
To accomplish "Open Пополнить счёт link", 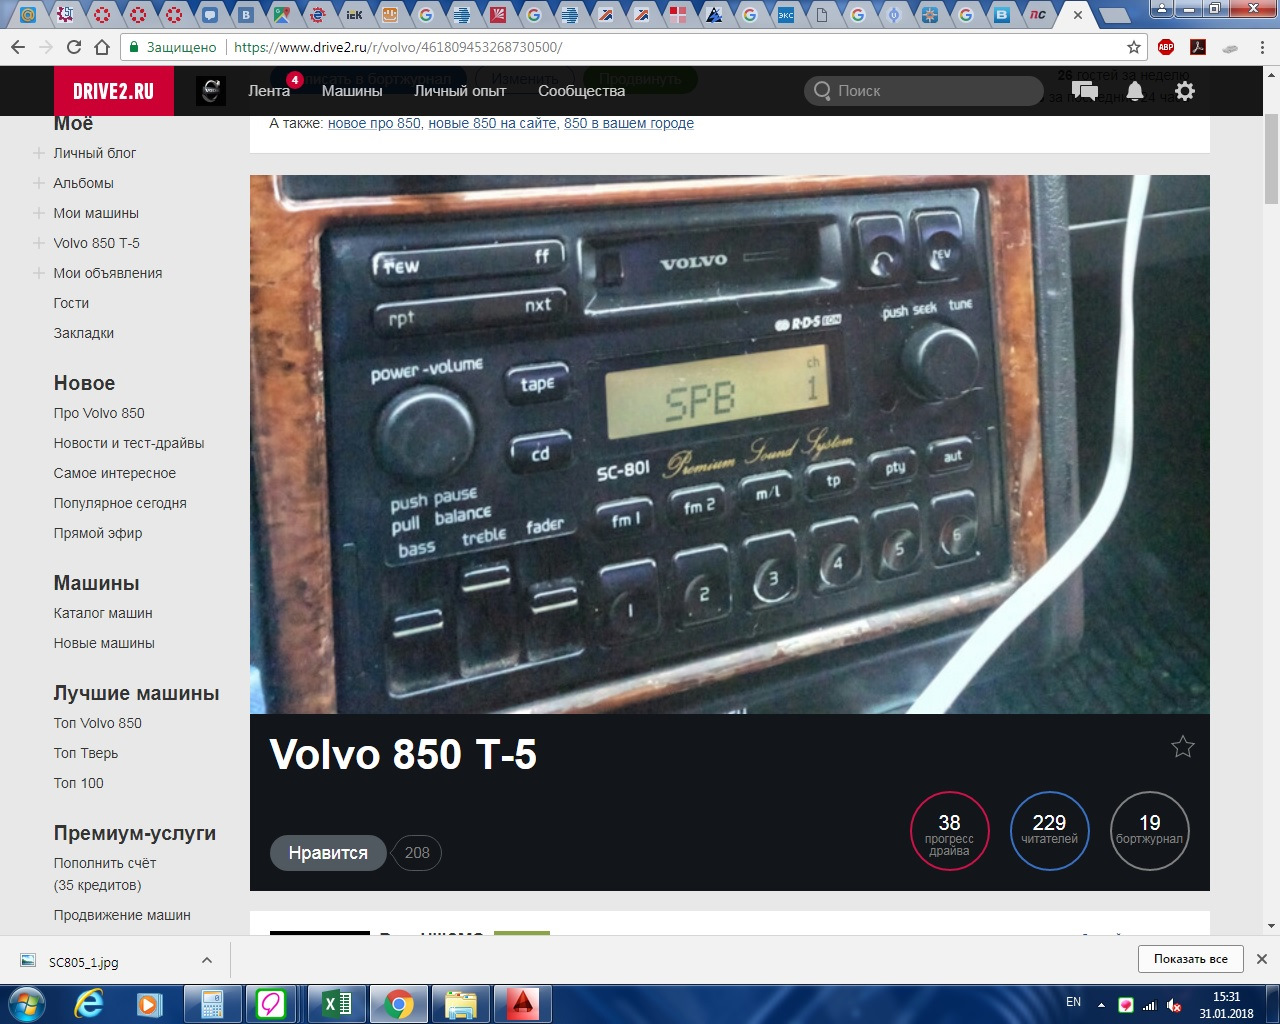I will click(x=105, y=863).
